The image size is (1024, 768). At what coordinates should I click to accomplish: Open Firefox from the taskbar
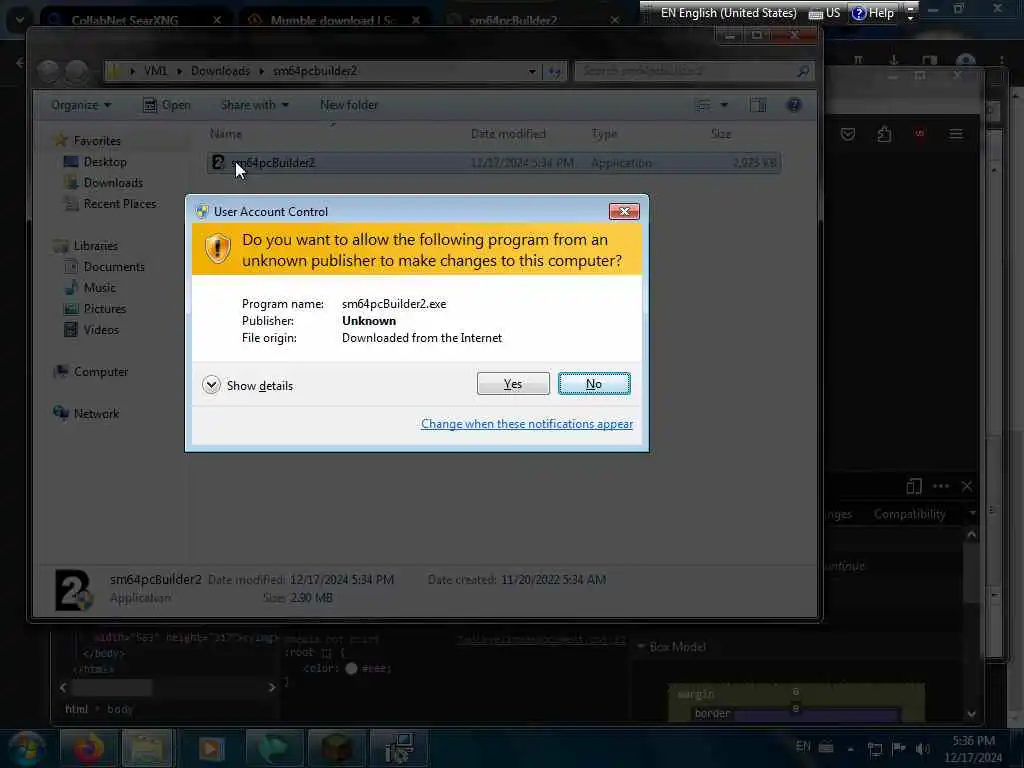[x=89, y=748]
